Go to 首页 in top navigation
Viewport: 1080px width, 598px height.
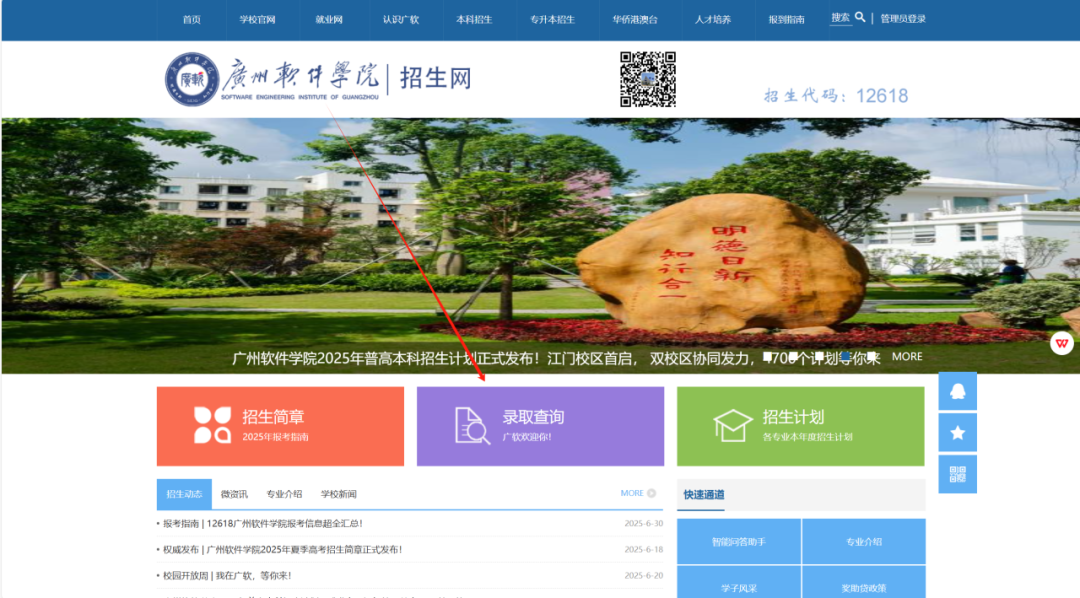point(191,19)
